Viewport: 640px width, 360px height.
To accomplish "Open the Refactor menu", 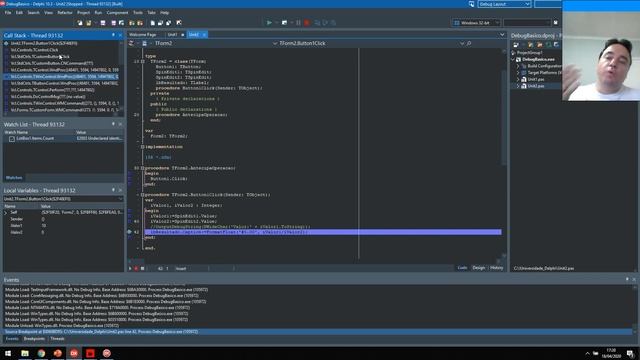I will pyautogui.click(x=65, y=13).
